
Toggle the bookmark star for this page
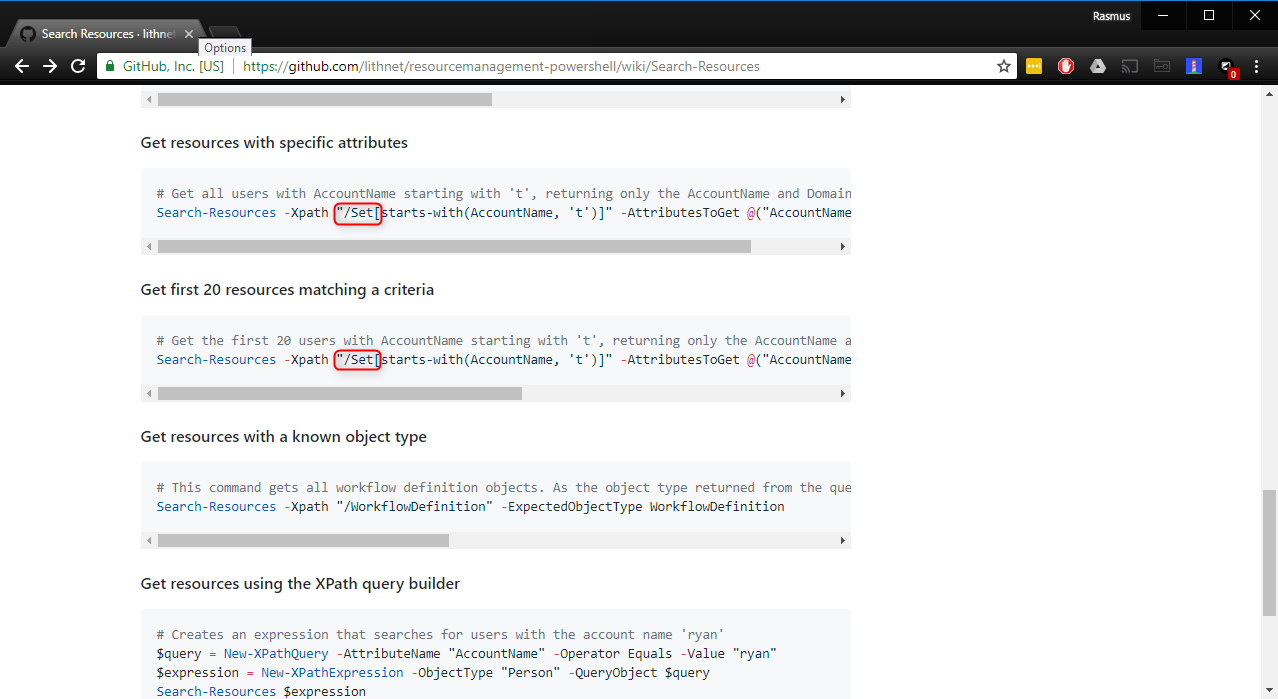(1003, 65)
